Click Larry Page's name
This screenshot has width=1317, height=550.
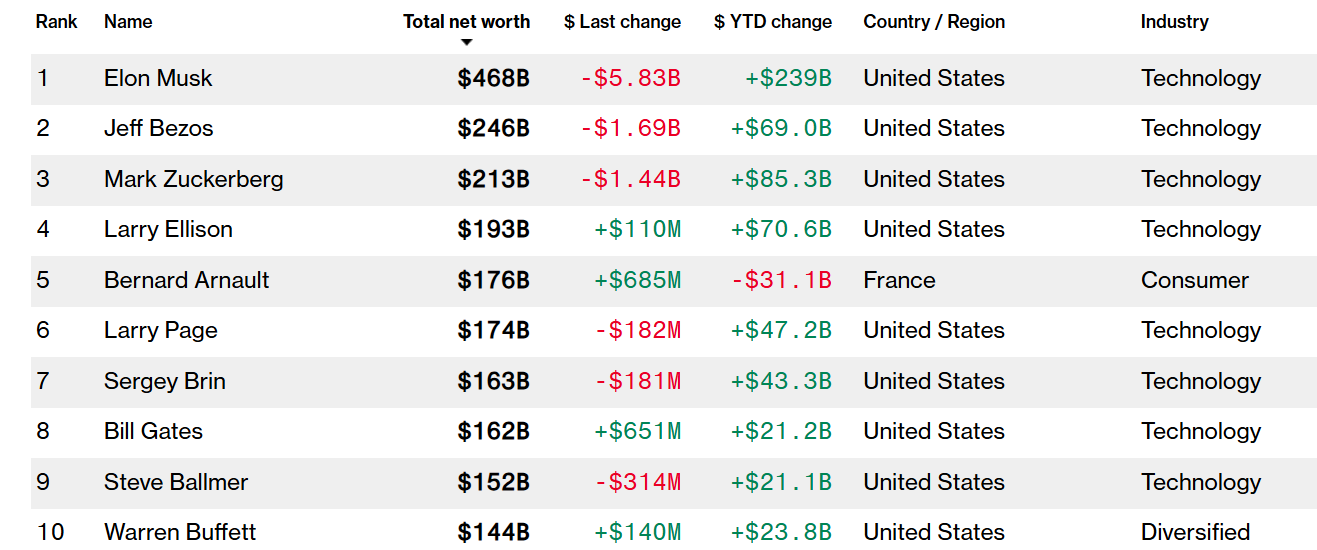coord(161,330)
